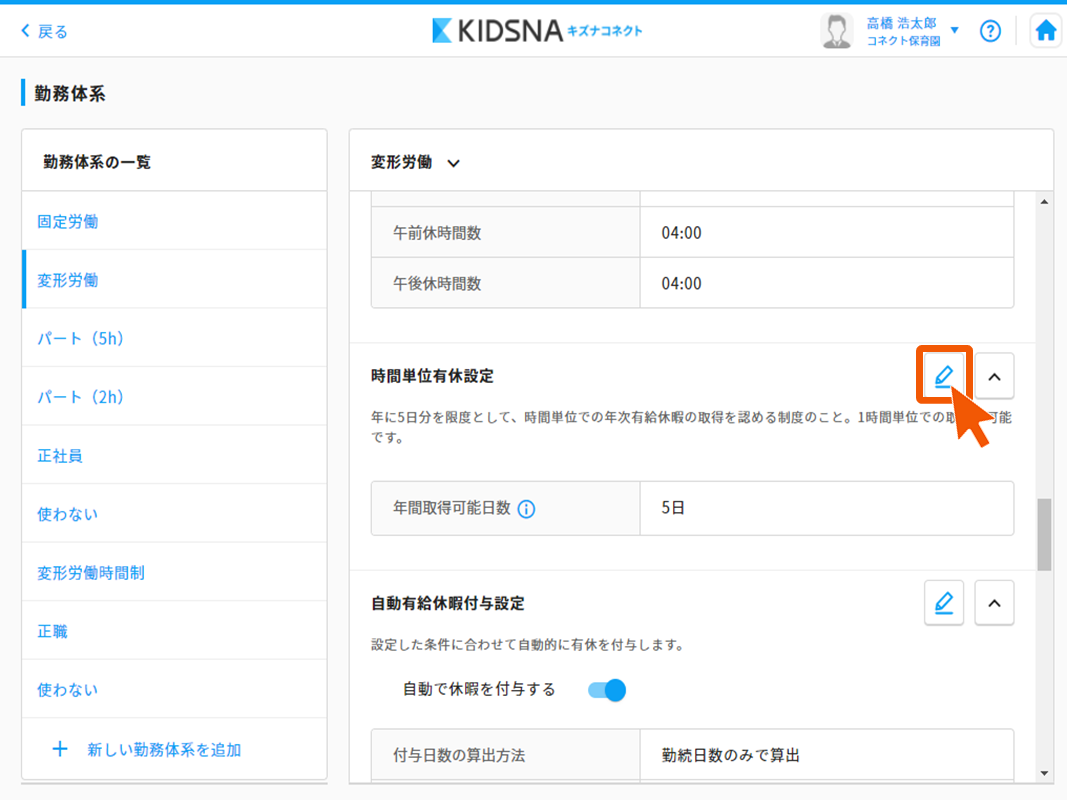1067x800 pixels.
Task: Open the help question mark icon
Action: pyautogui.click(x=990, y=31)
